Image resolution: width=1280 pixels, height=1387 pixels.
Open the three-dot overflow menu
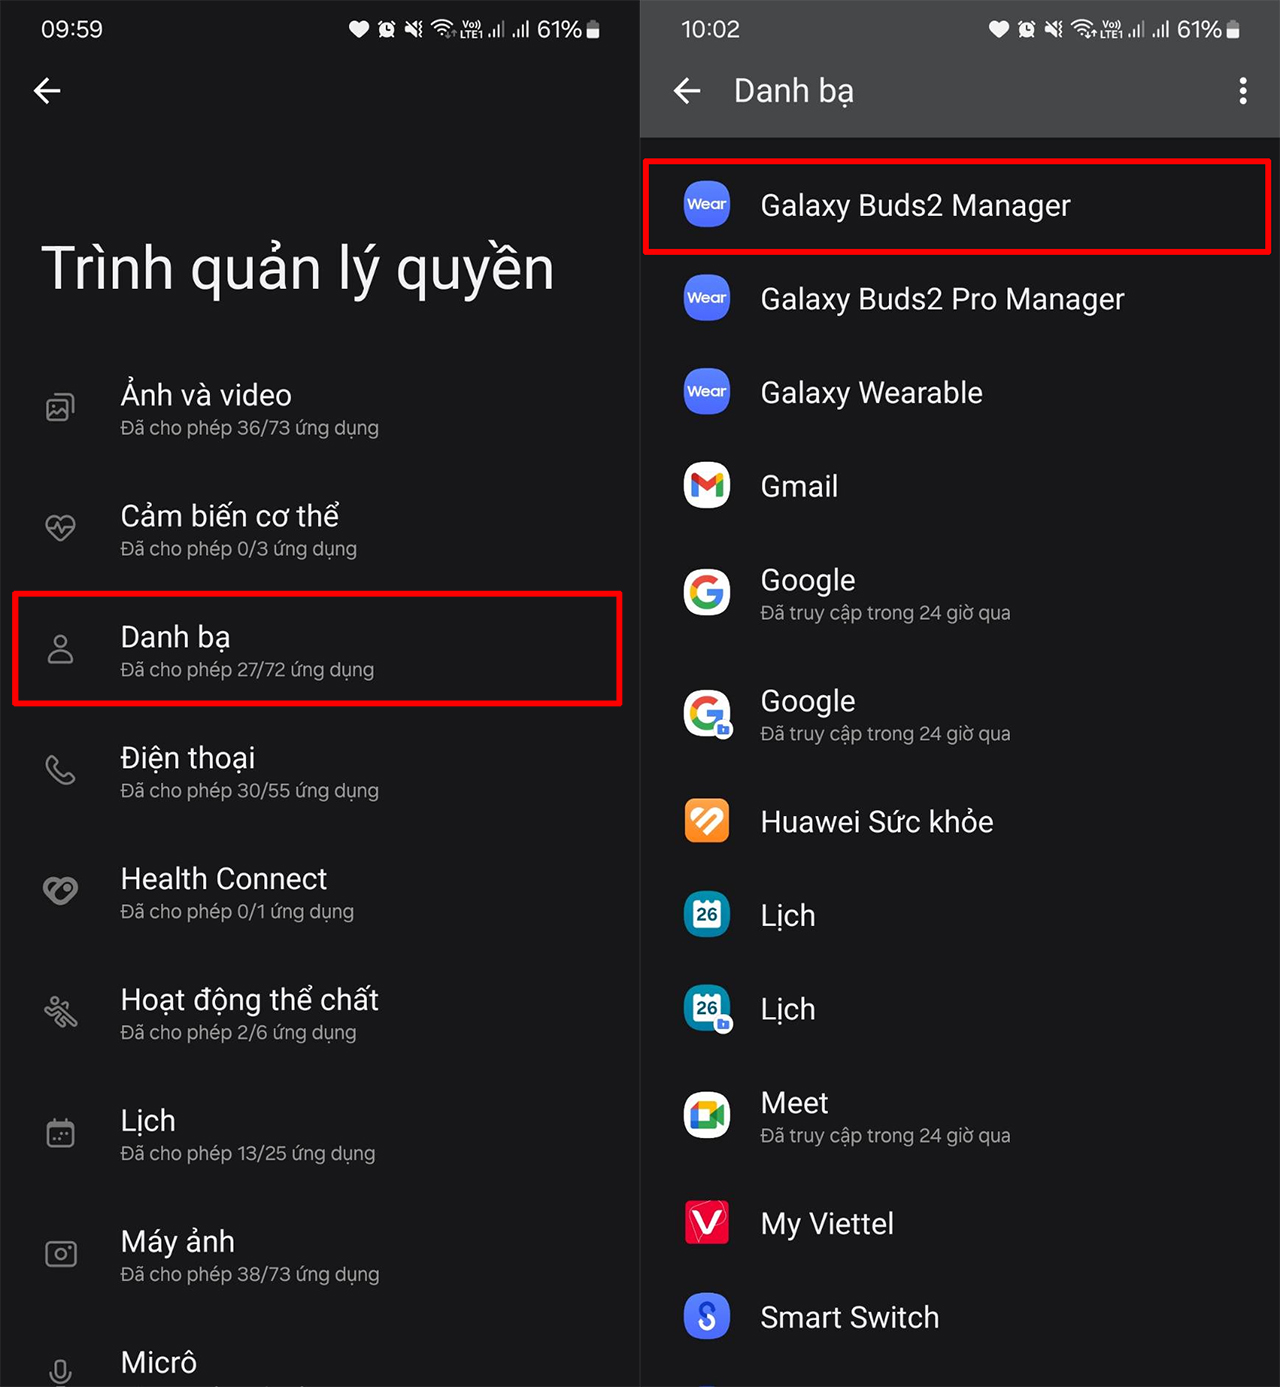[x=1243, y=91]
